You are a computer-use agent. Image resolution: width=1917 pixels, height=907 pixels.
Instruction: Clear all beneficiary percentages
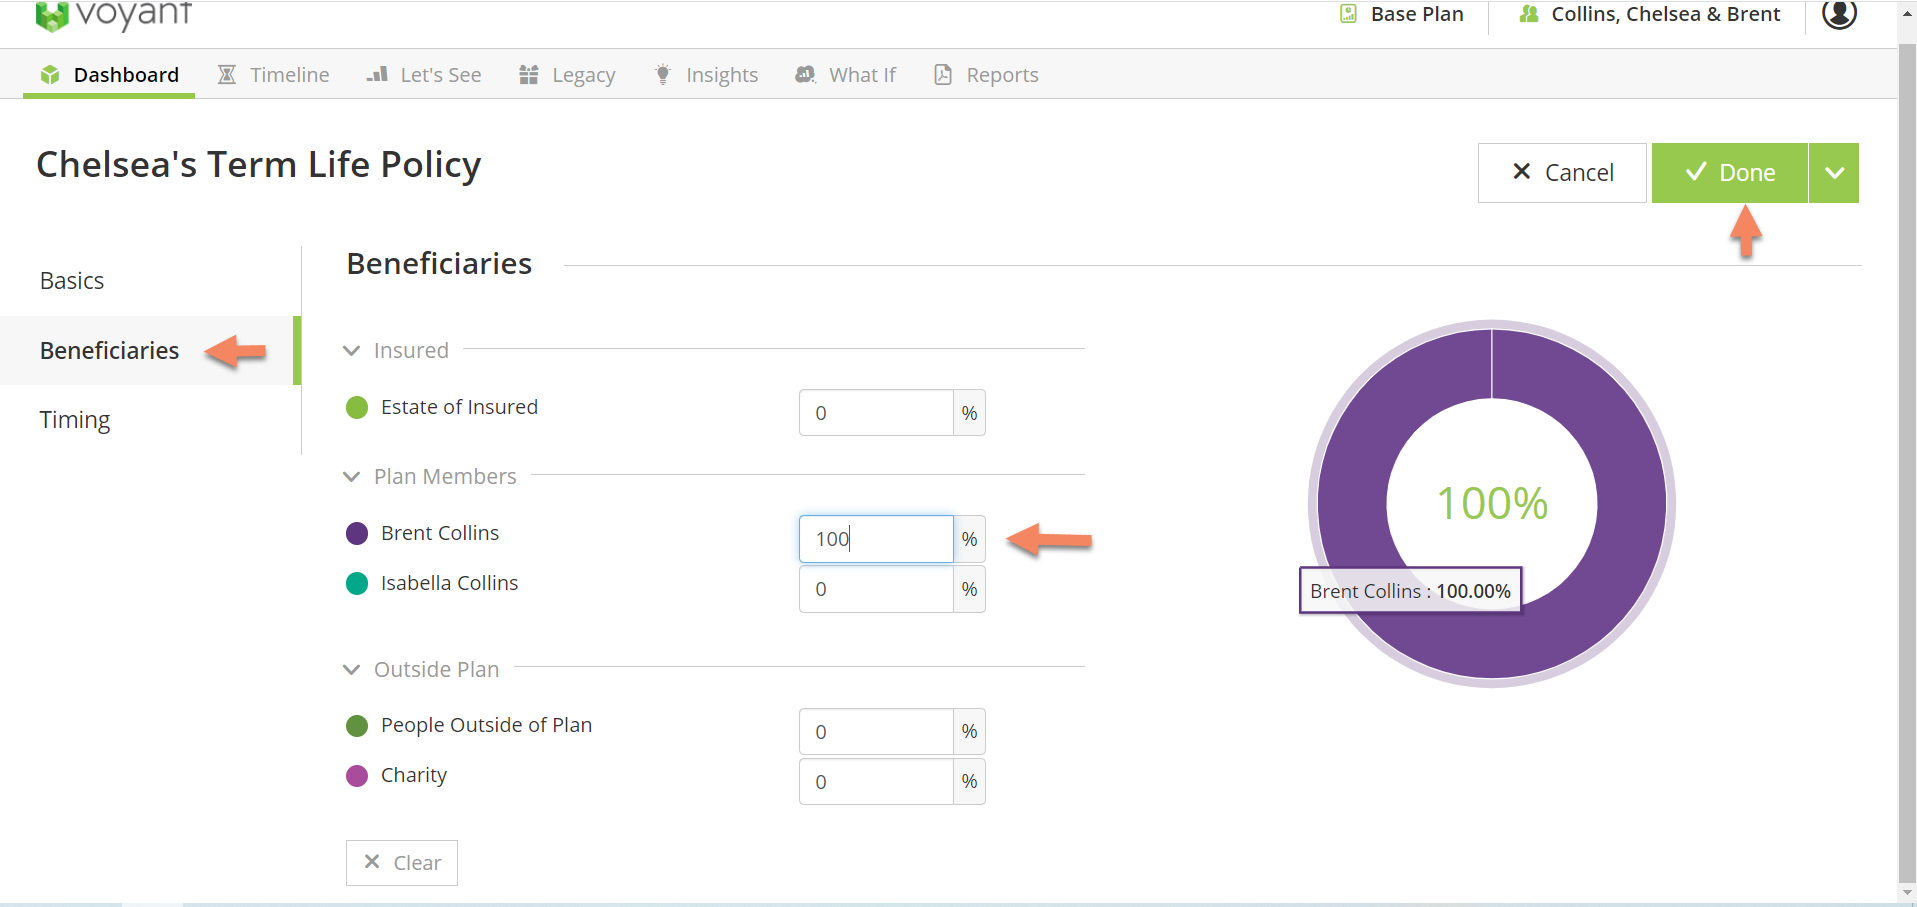pyautogui.click(x=402, y=862)
